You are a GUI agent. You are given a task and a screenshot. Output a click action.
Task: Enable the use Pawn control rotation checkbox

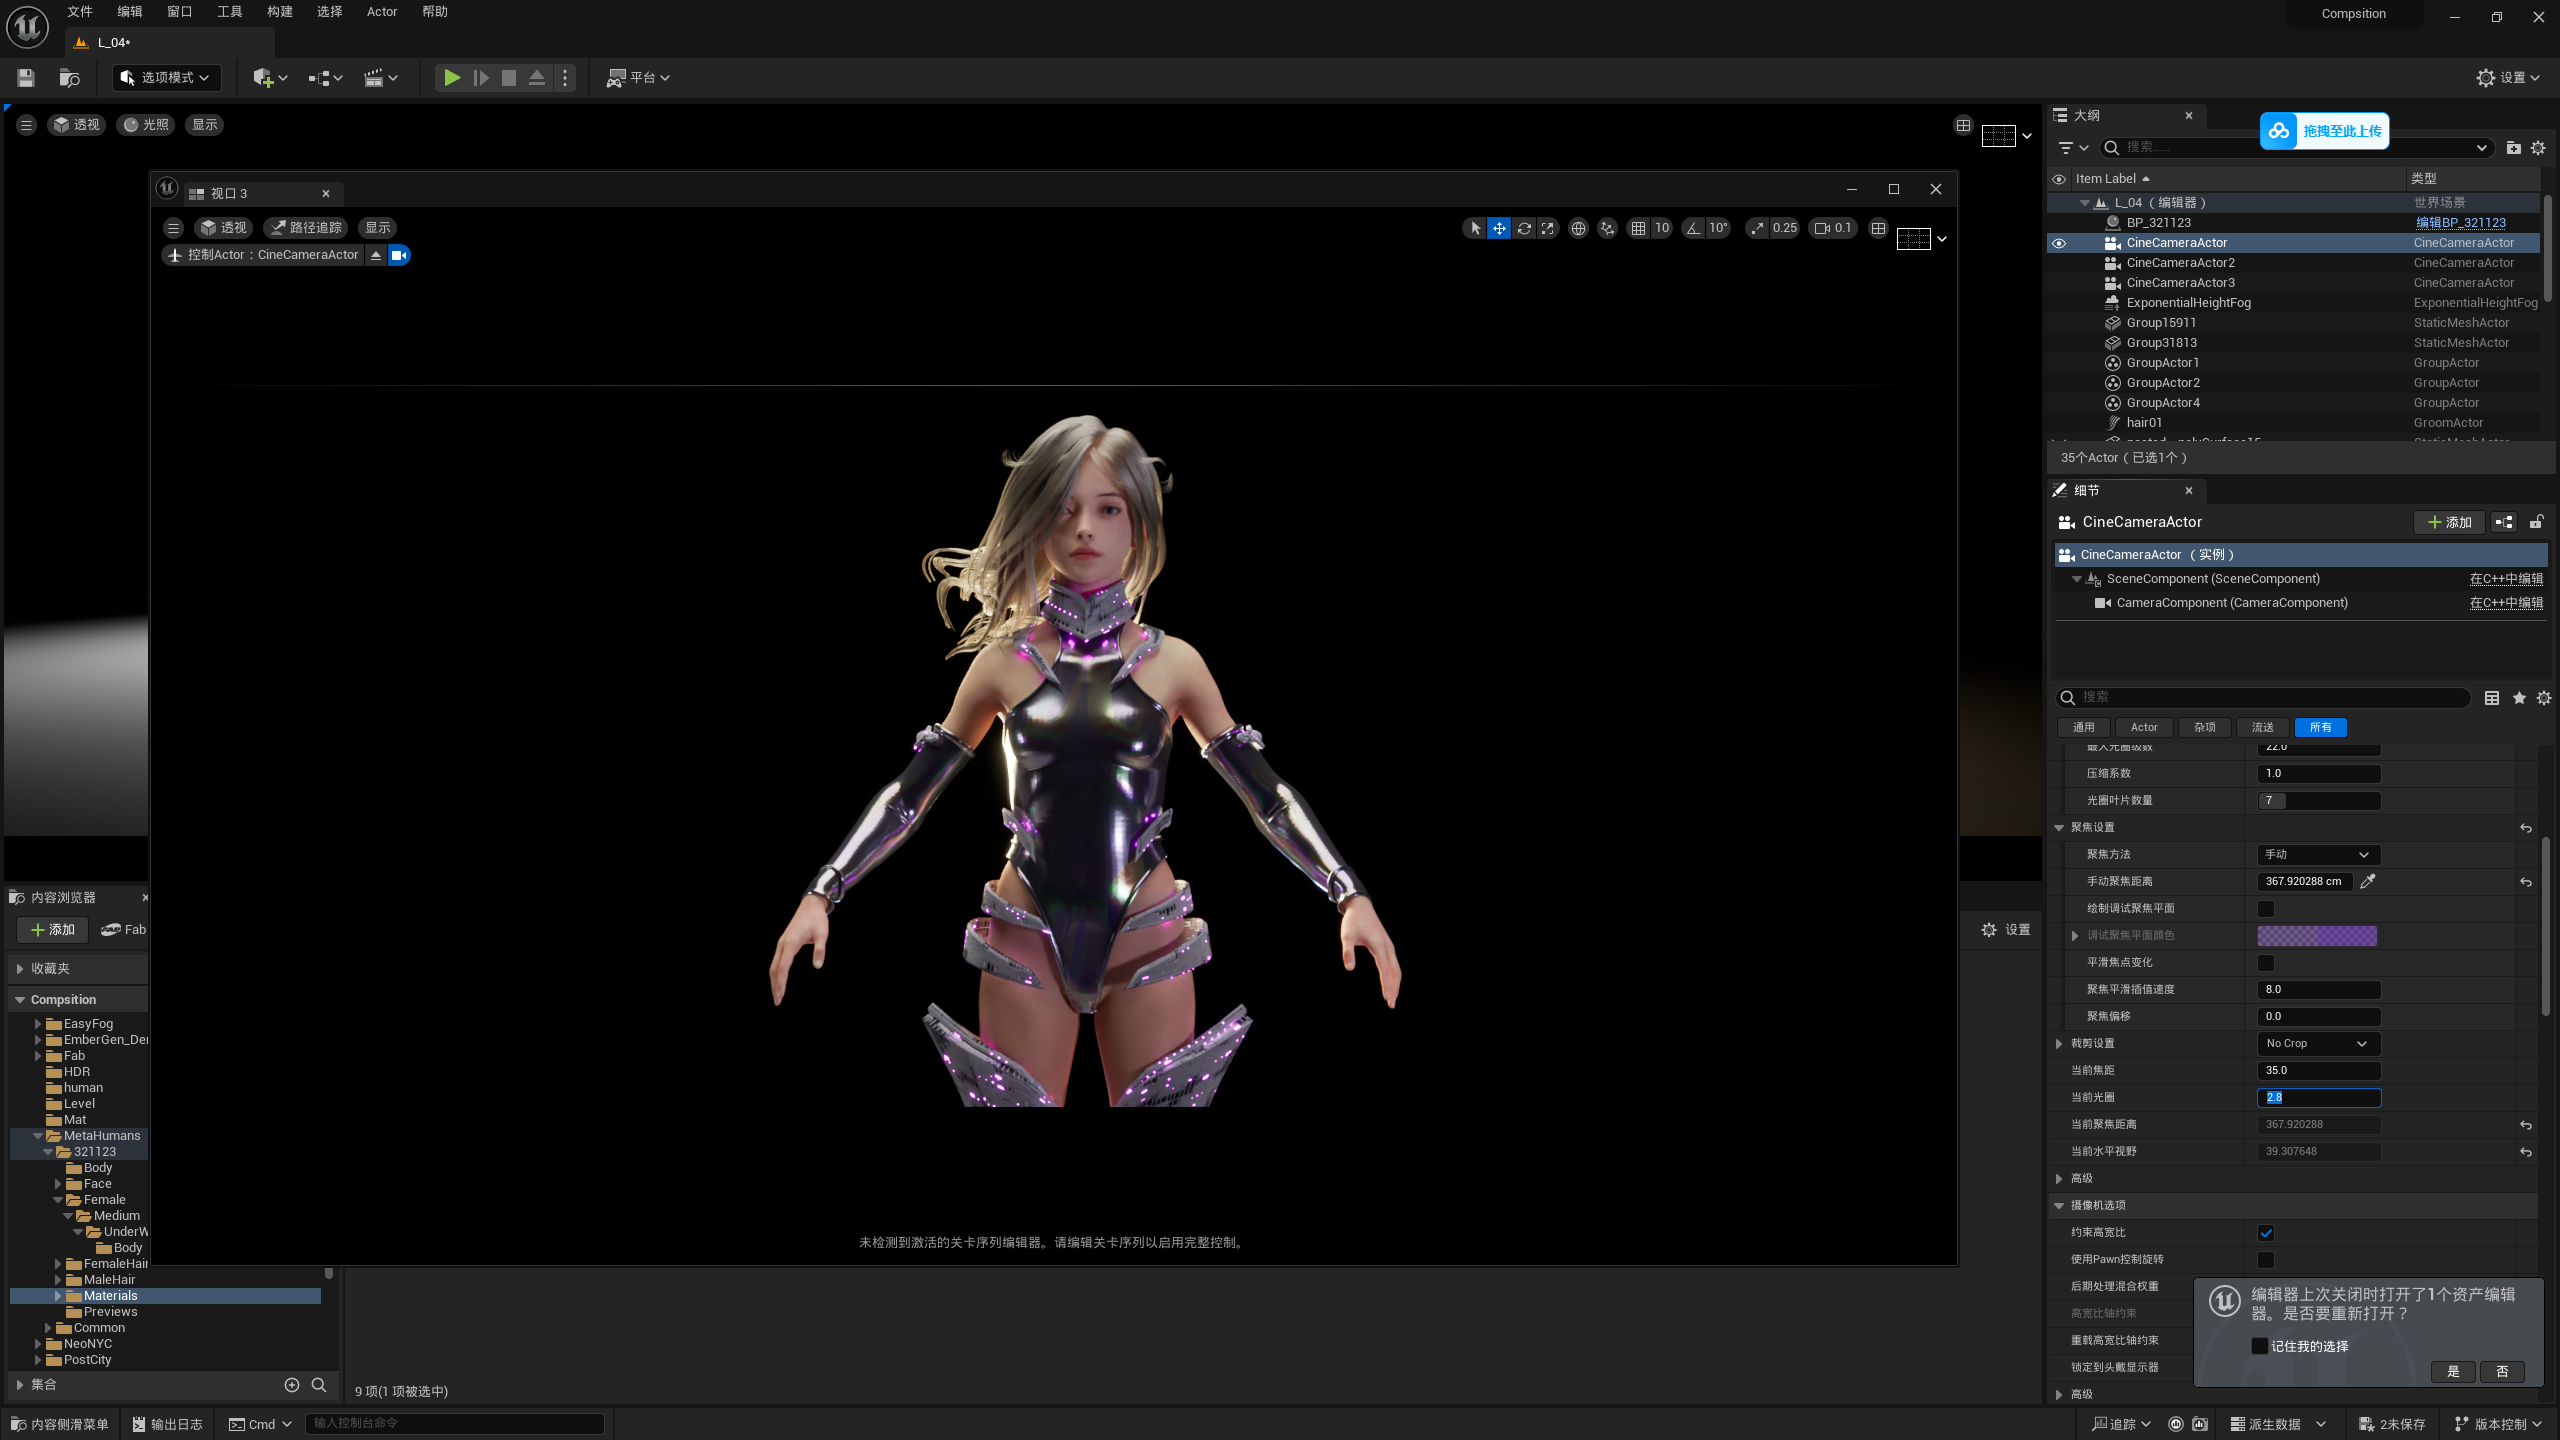[x=2266, y=1260]
